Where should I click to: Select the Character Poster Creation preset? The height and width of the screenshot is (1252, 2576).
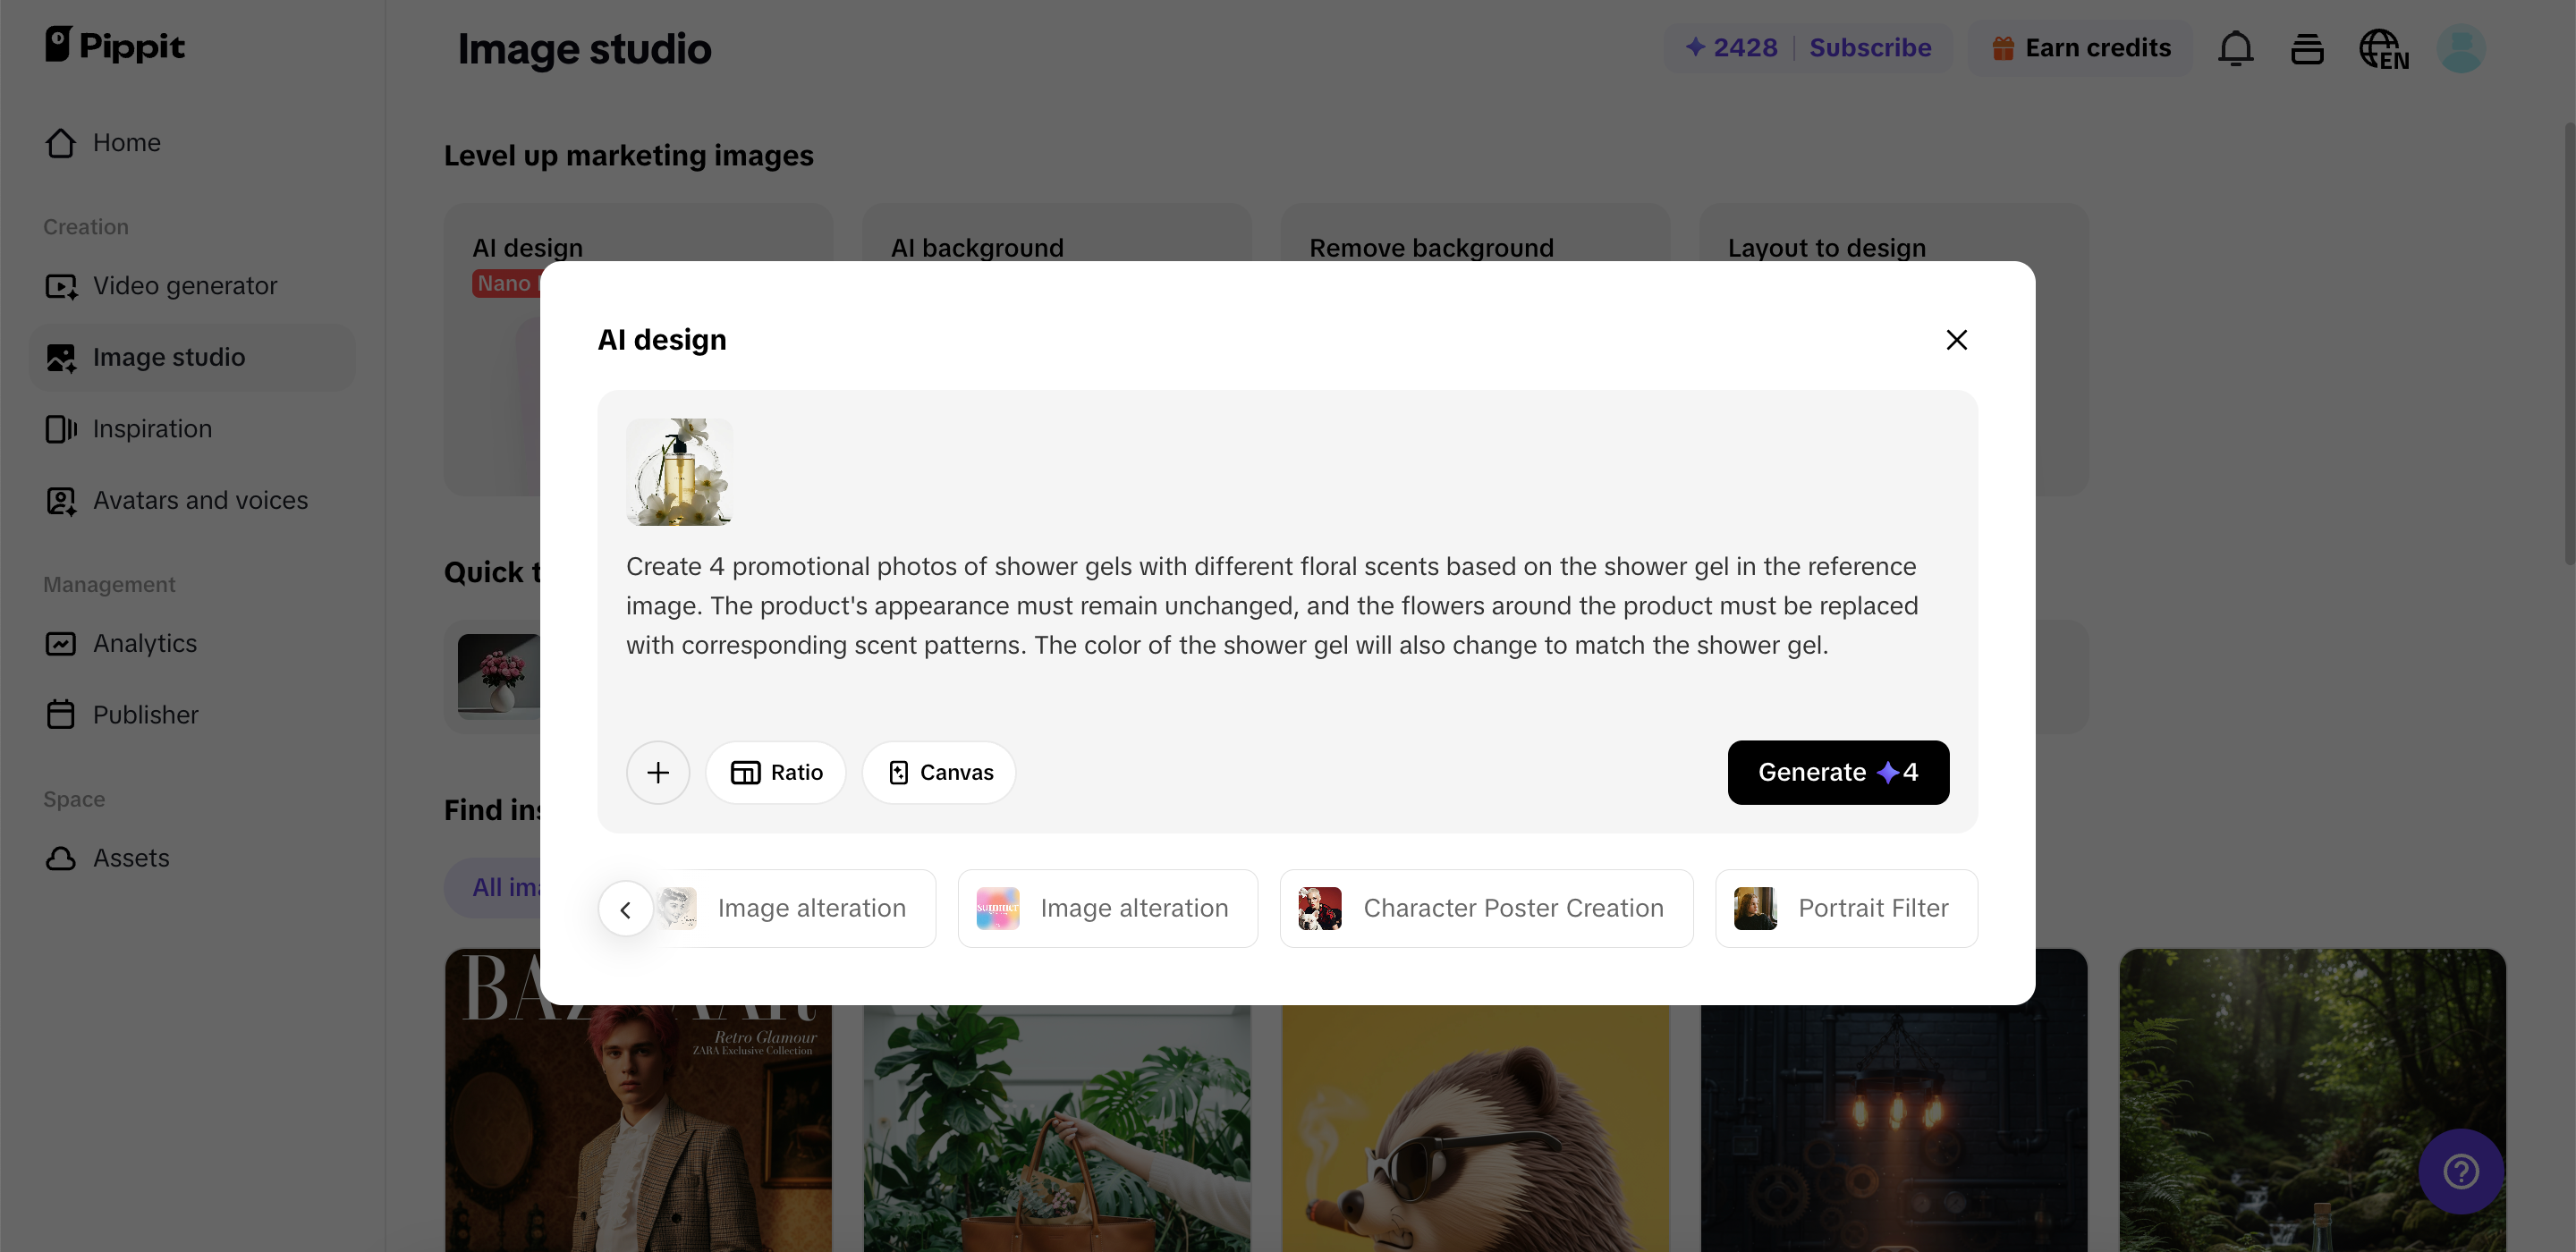pyautogui.click(x=1486, y=908)
